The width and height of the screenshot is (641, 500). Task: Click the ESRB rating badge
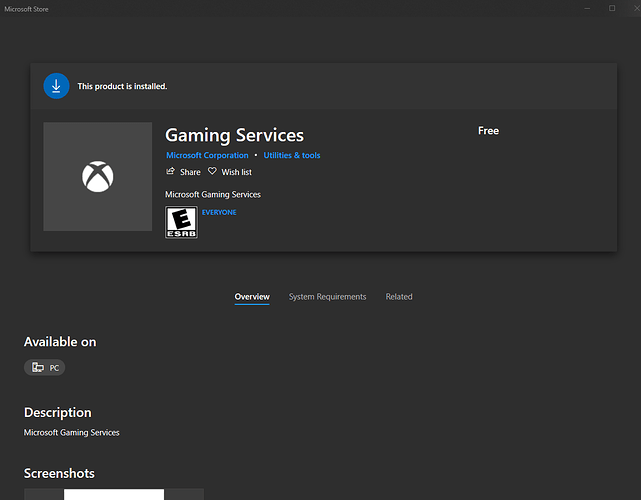coord(181,222)
